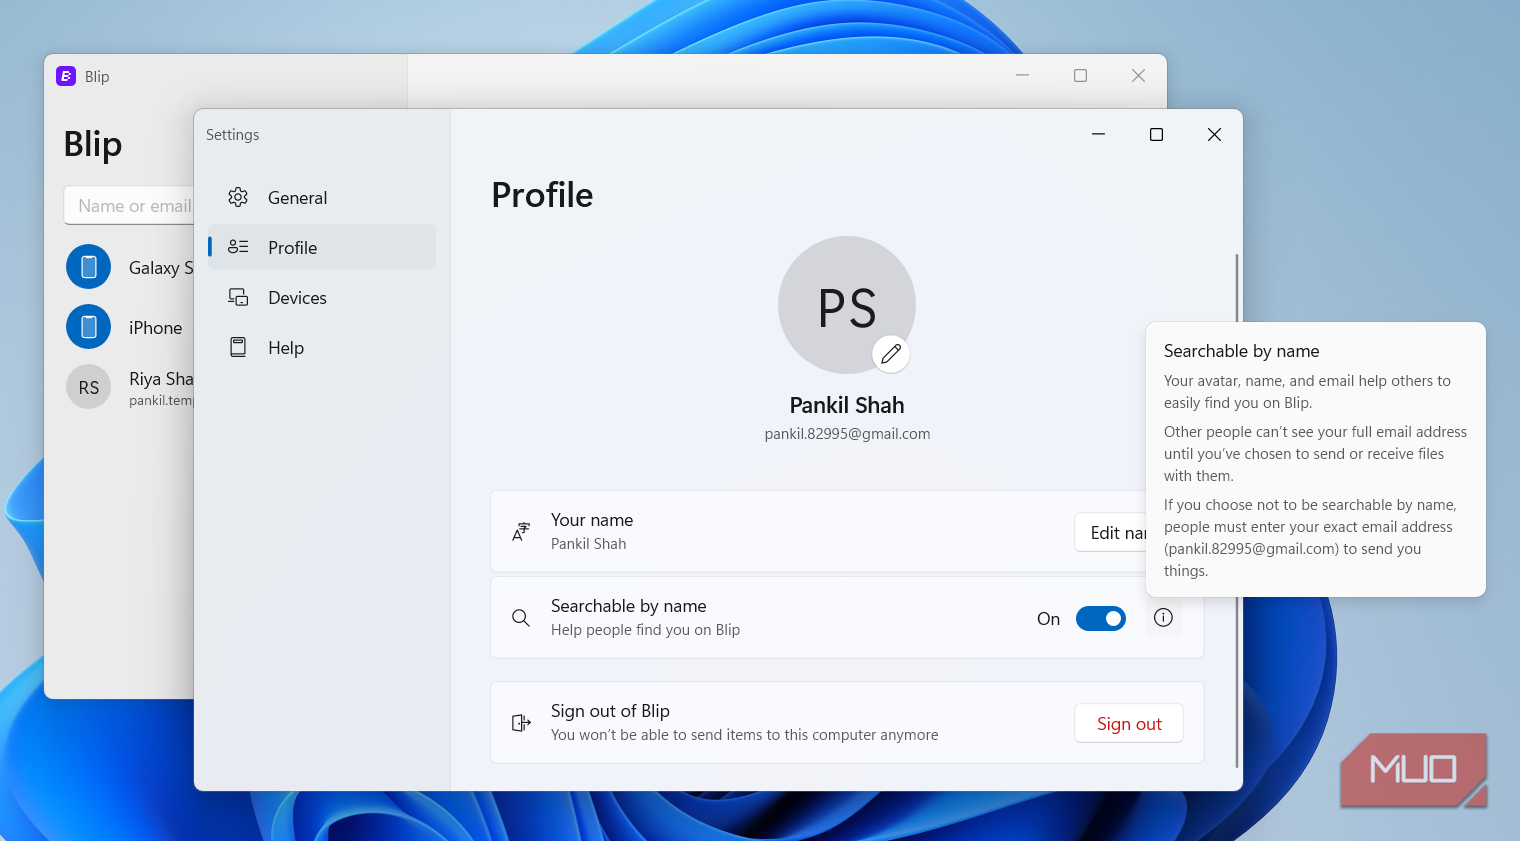Select the iPhone device icon in Blip
This screenshot has height=841, width=1520.
pyautogui.click(x=88, y=327)
